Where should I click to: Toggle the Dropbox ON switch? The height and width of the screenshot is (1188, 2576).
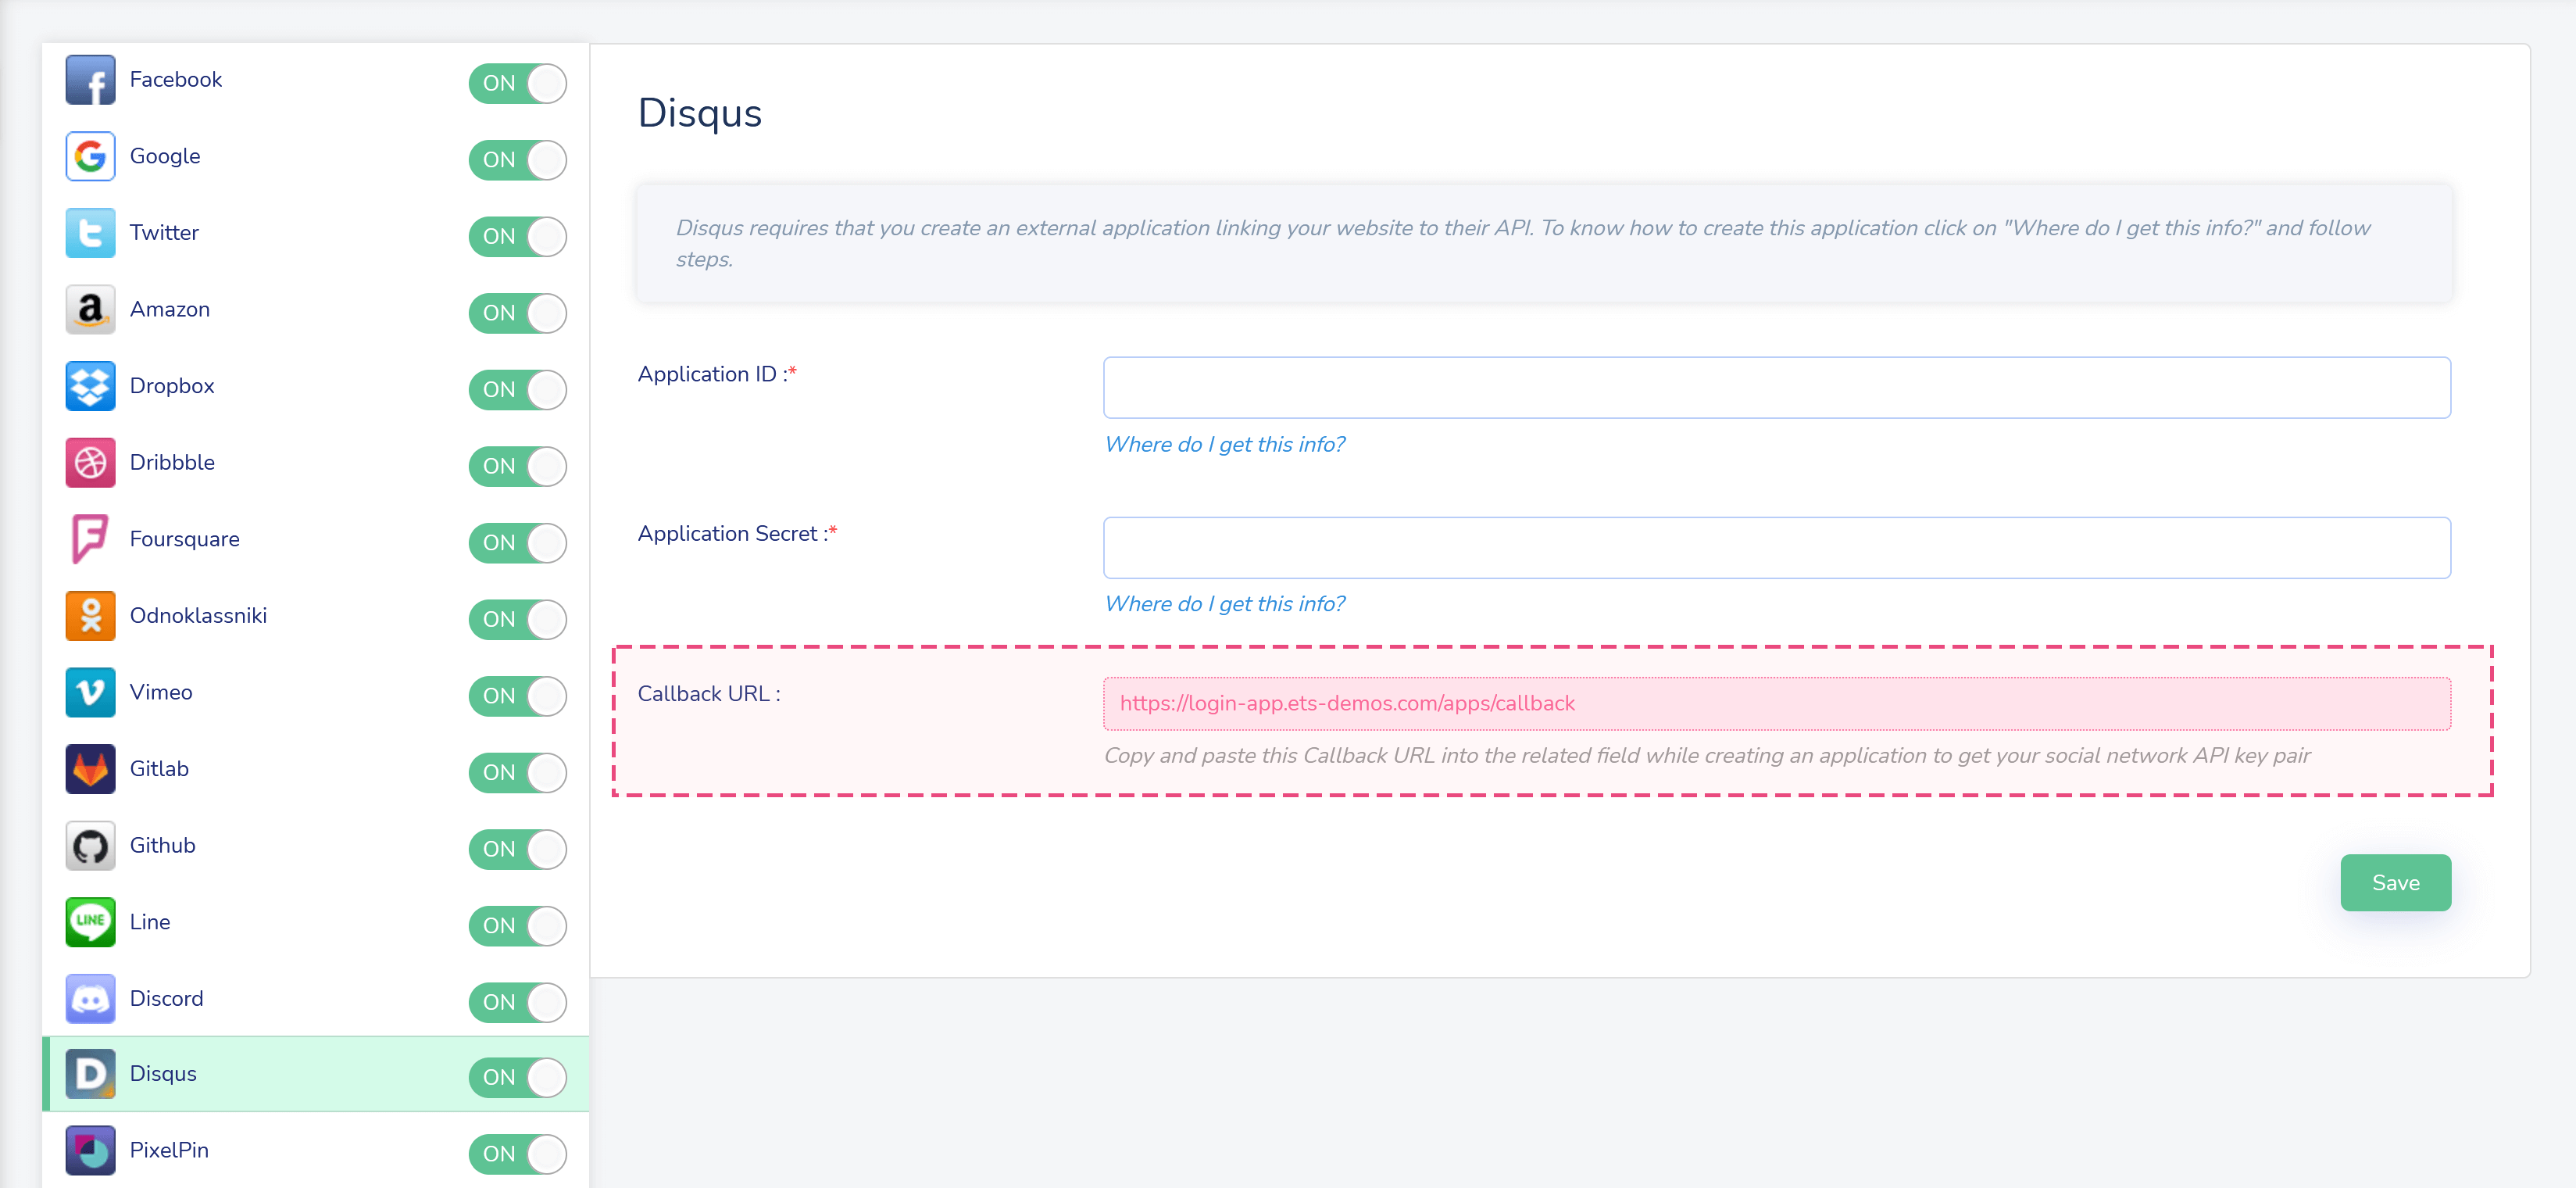click(517, 389)
